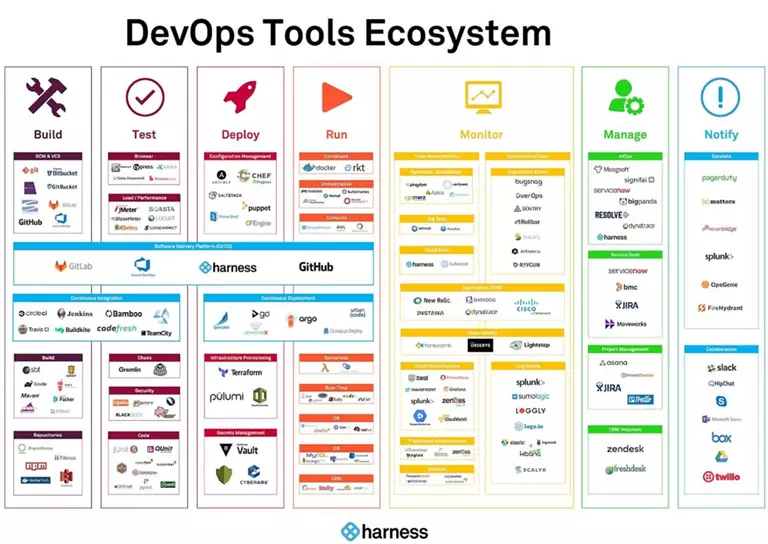Click the Manage user gear icon

(625, 97)
